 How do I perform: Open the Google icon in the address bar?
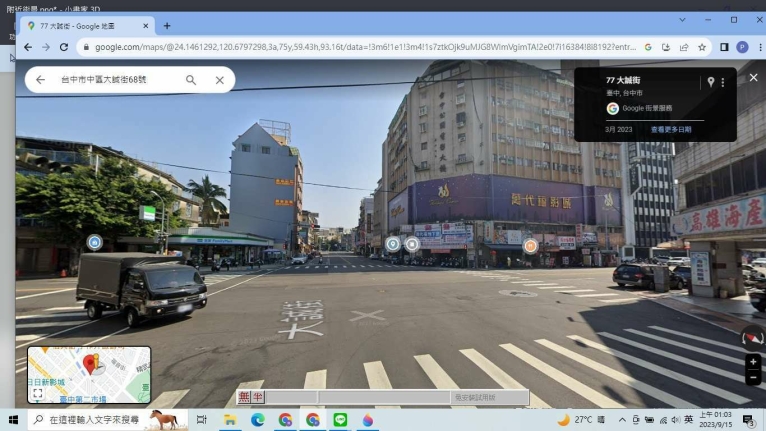[x=648, y=47]
